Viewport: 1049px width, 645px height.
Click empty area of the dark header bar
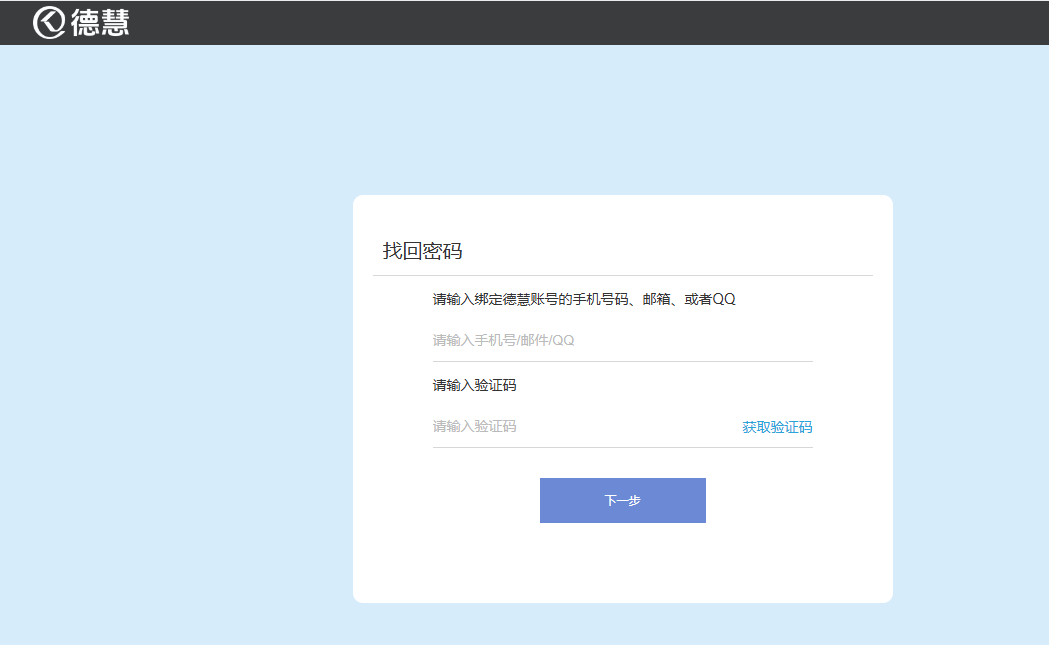click(x=600, y=22)
